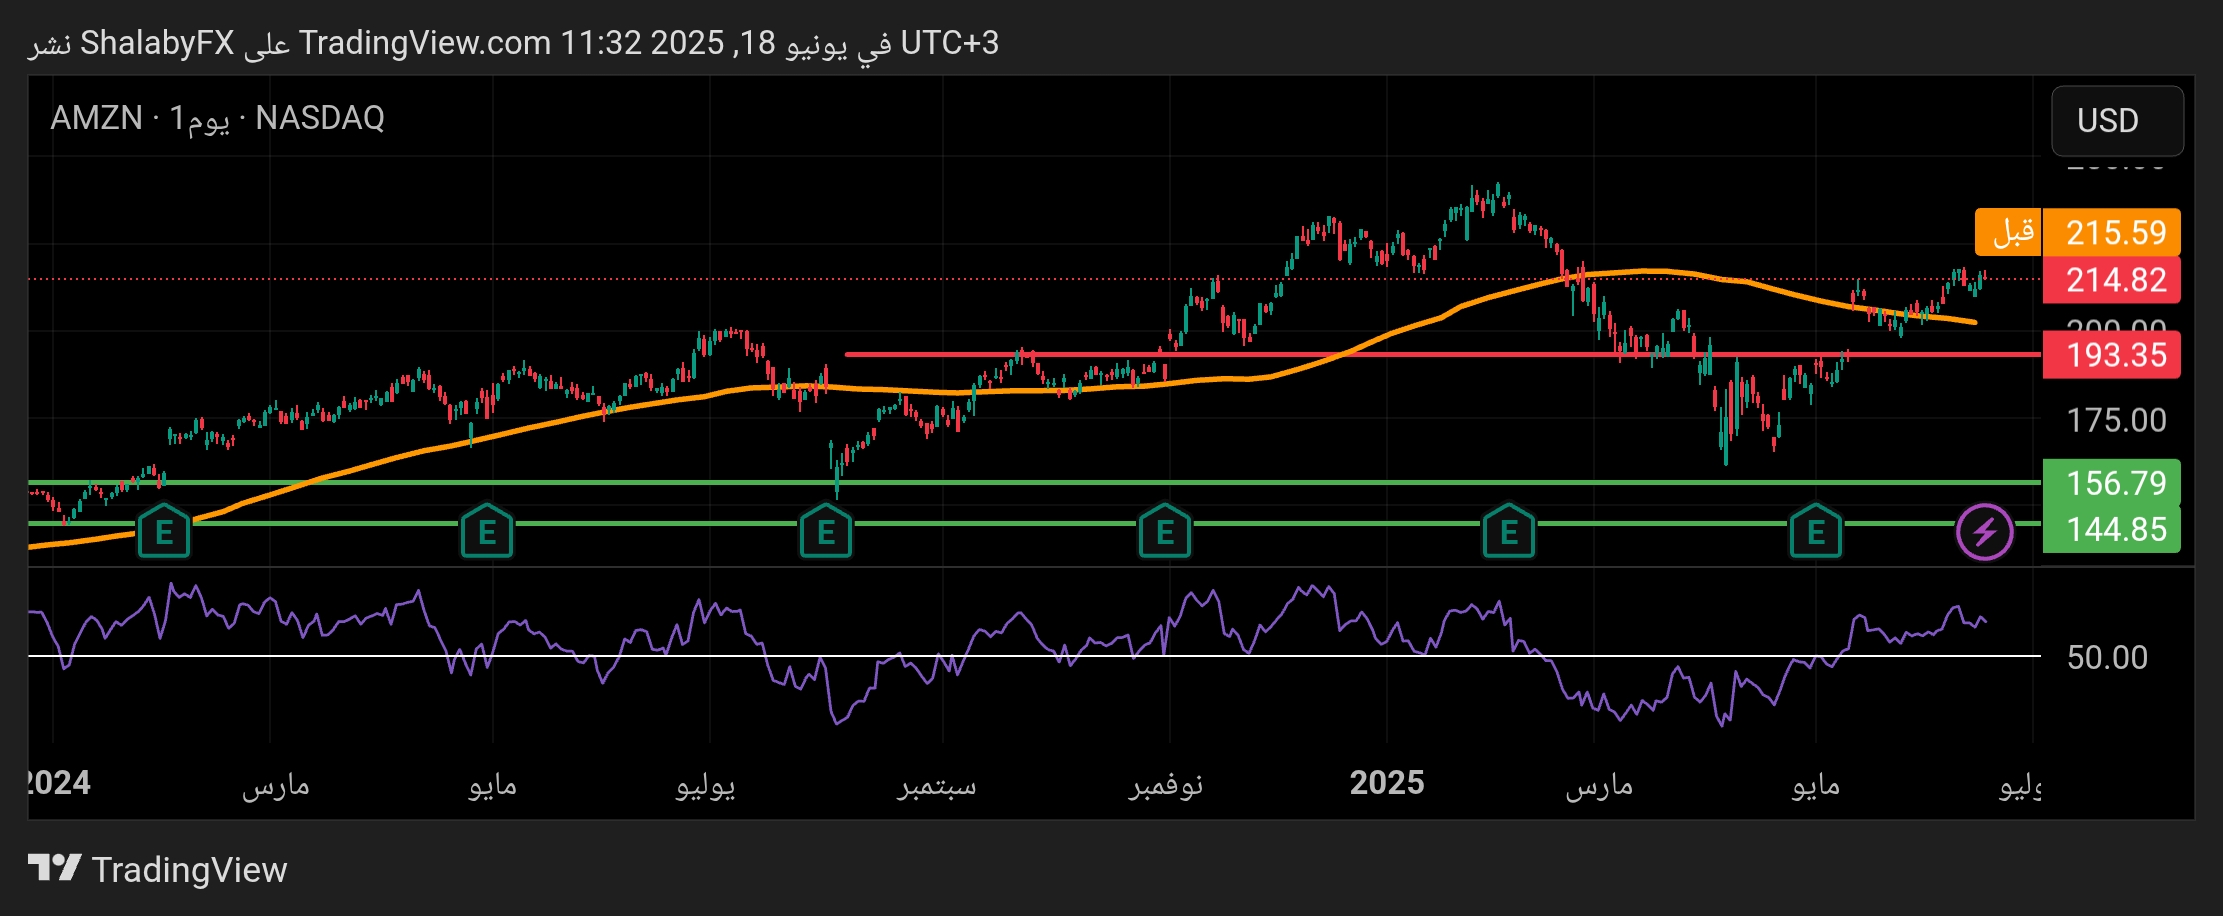
Task: Click the 214.82 red current price label
Action: [x=2111, y=280]
